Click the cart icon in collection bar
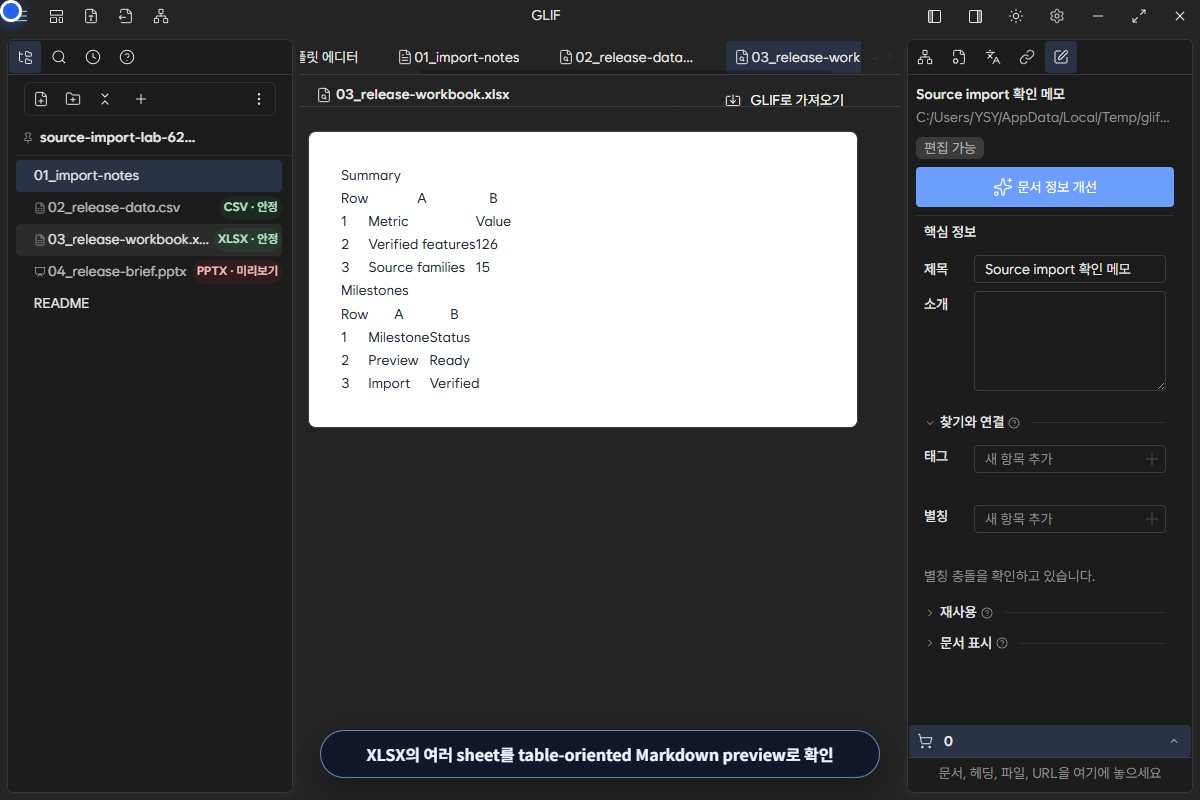This screenshot has height=800, width=1200. tap(925, 741)
